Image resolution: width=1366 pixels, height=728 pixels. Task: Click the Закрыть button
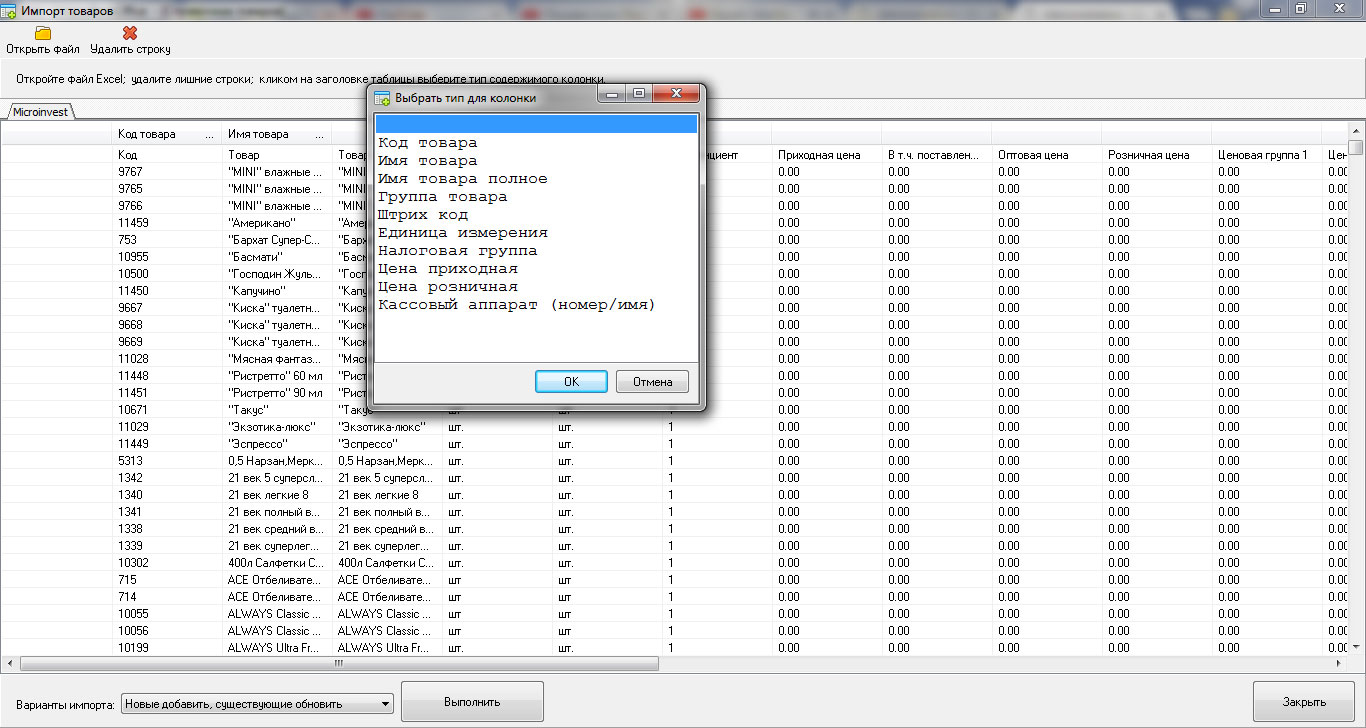1304,702
